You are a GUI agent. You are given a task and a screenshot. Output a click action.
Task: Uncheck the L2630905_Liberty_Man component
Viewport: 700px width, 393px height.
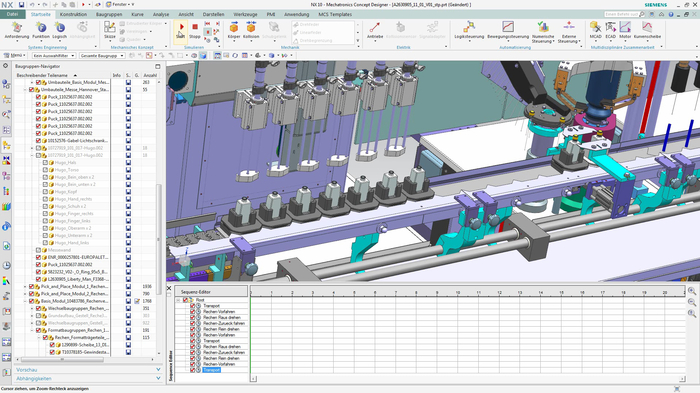click(38, 279)
